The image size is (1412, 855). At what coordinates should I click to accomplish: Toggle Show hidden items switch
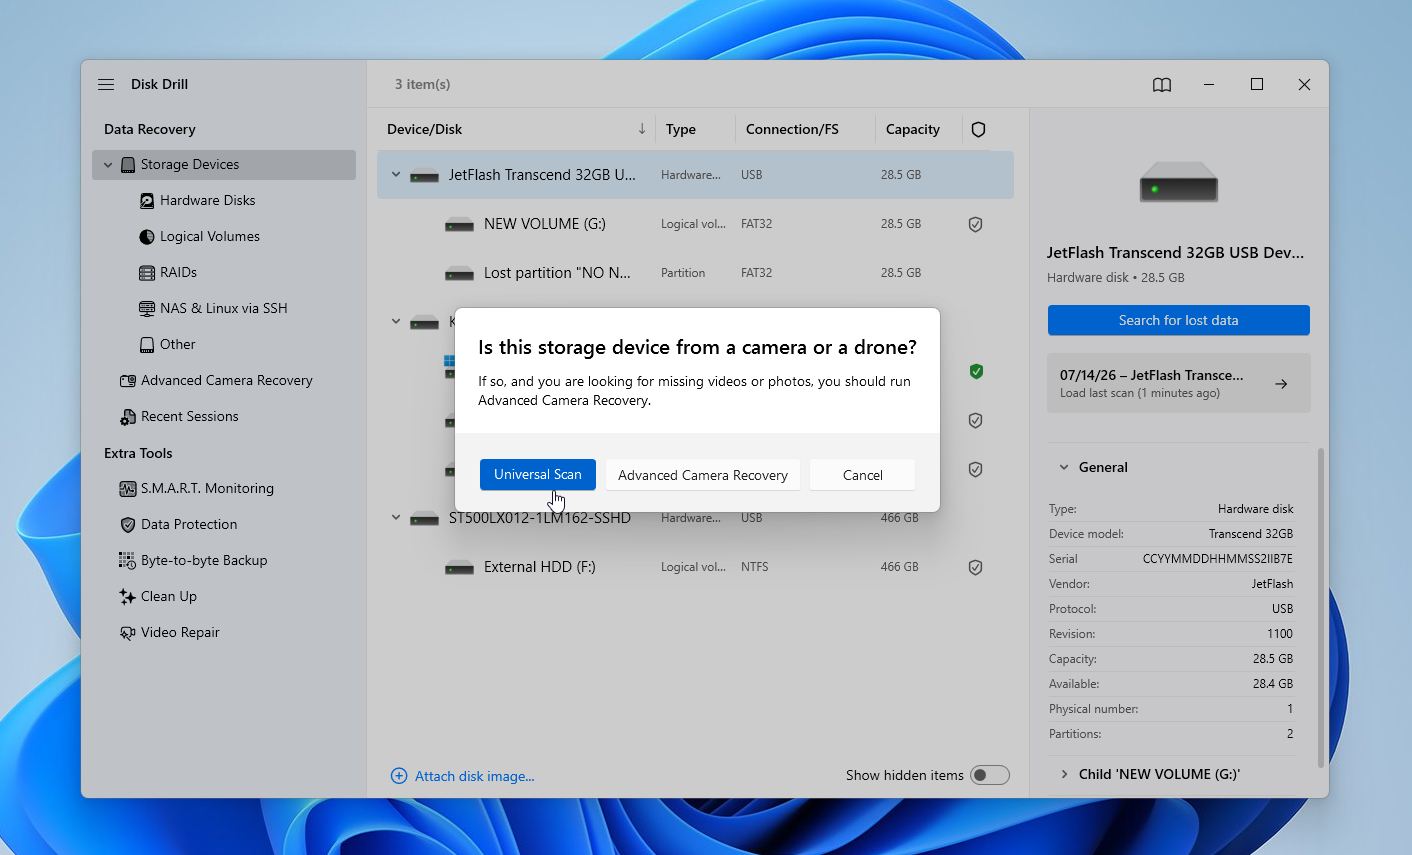(x=989, y=775)
